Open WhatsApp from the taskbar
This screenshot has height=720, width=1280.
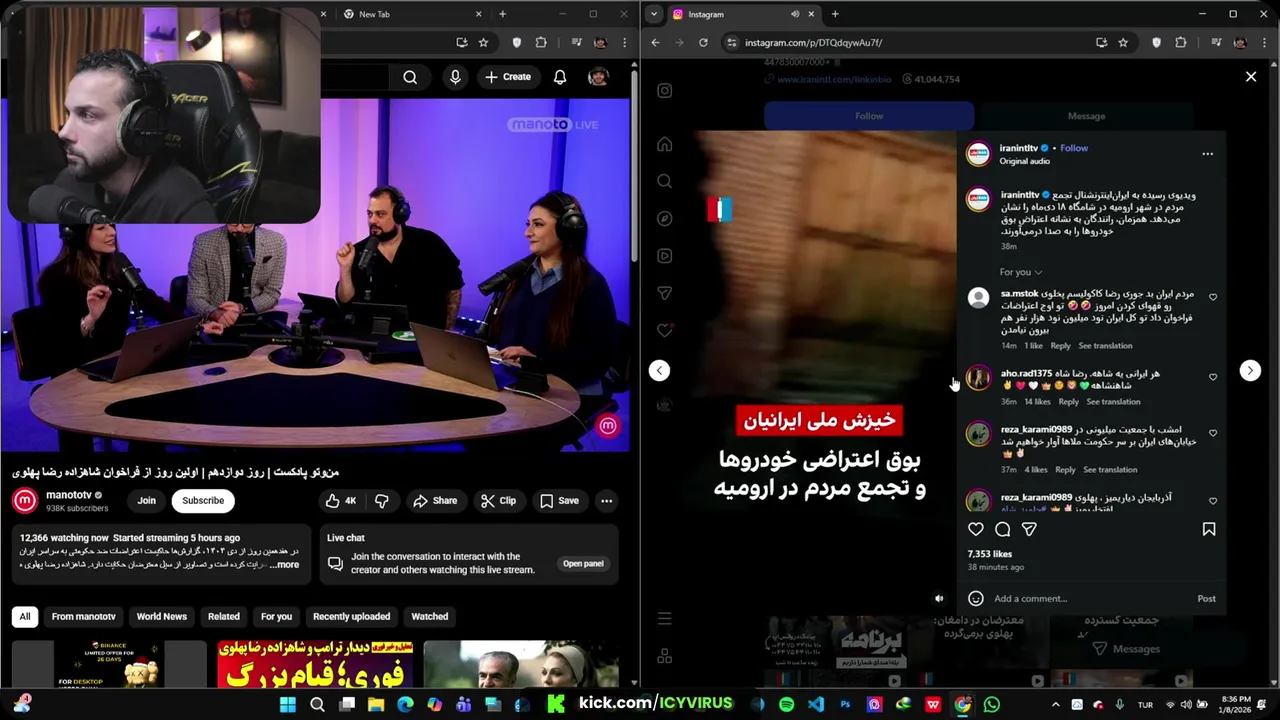pyautogui.click(x=991, y=704)
